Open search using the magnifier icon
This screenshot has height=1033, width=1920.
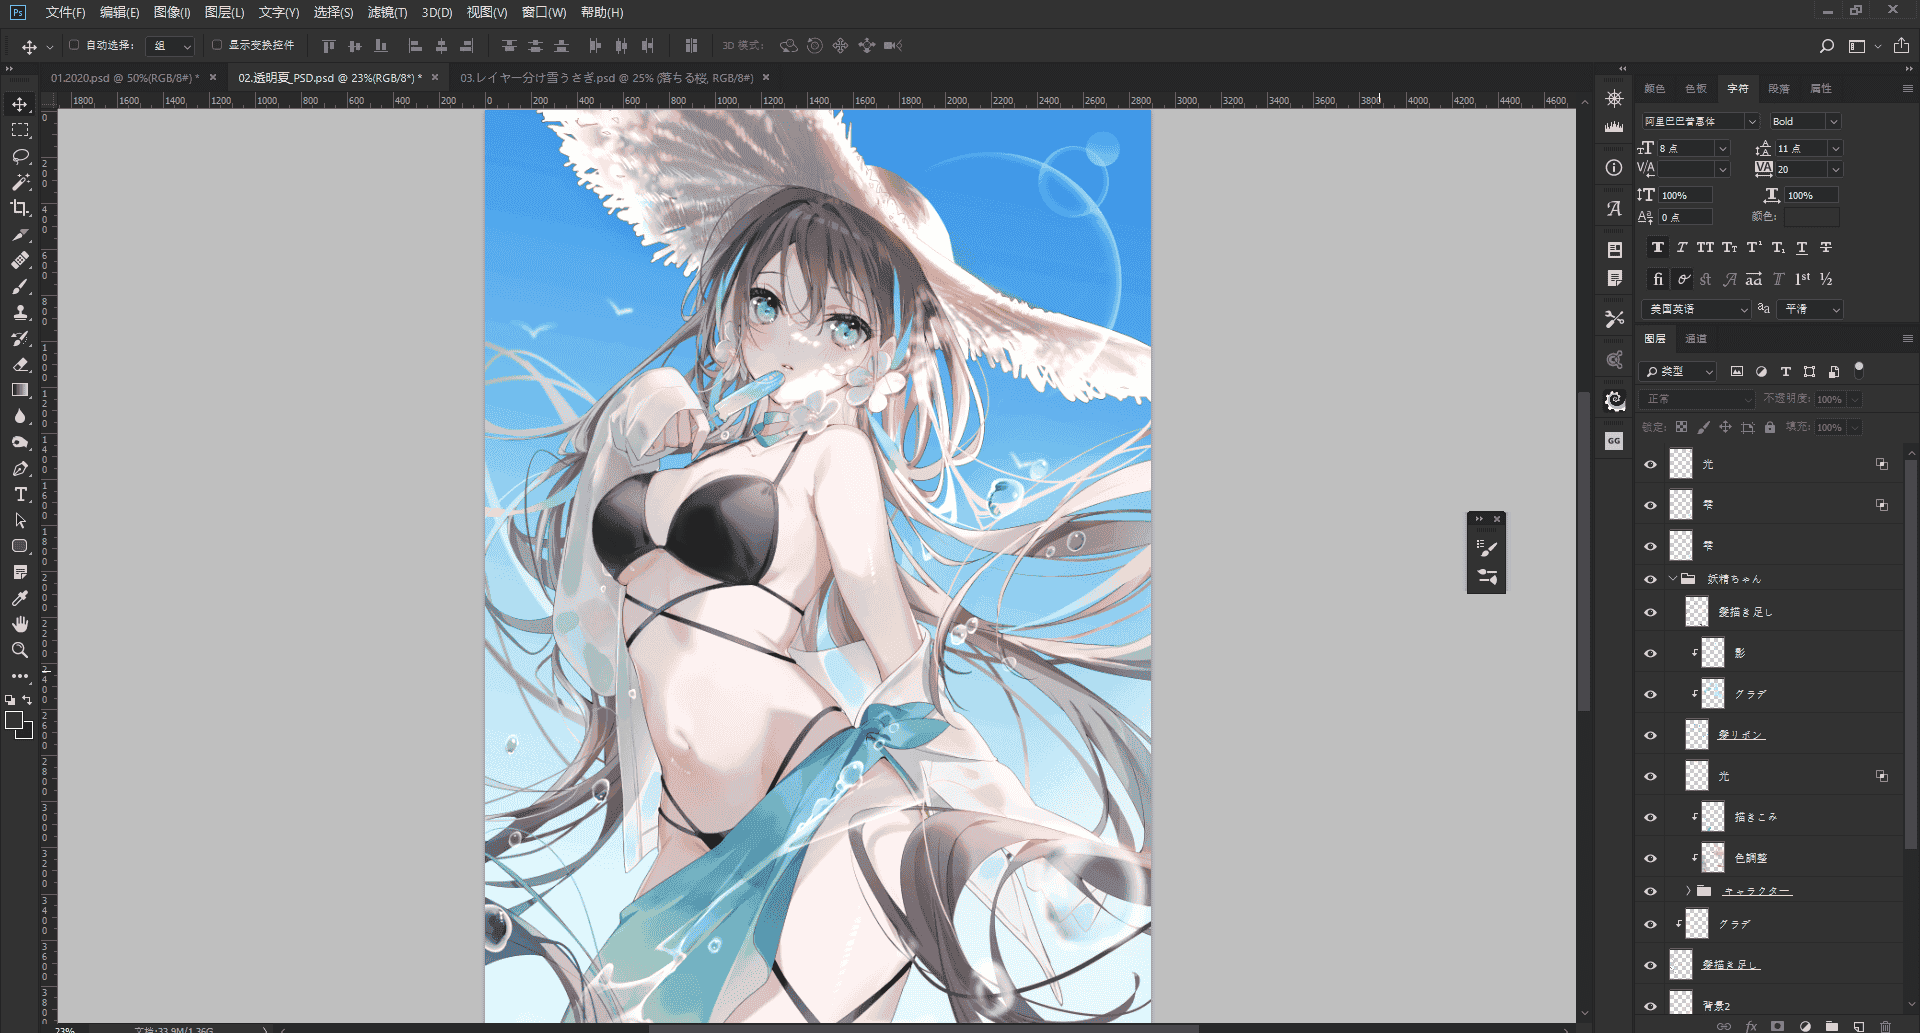click(x=1826, y=46)
